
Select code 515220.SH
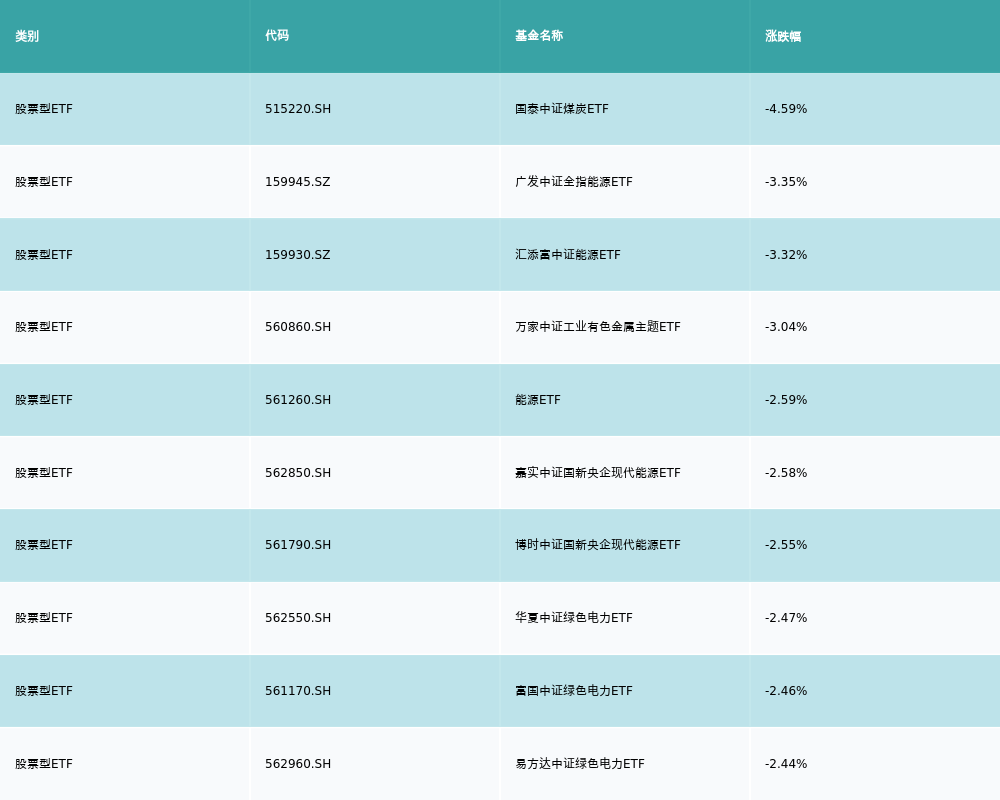(x=298, y=109)
